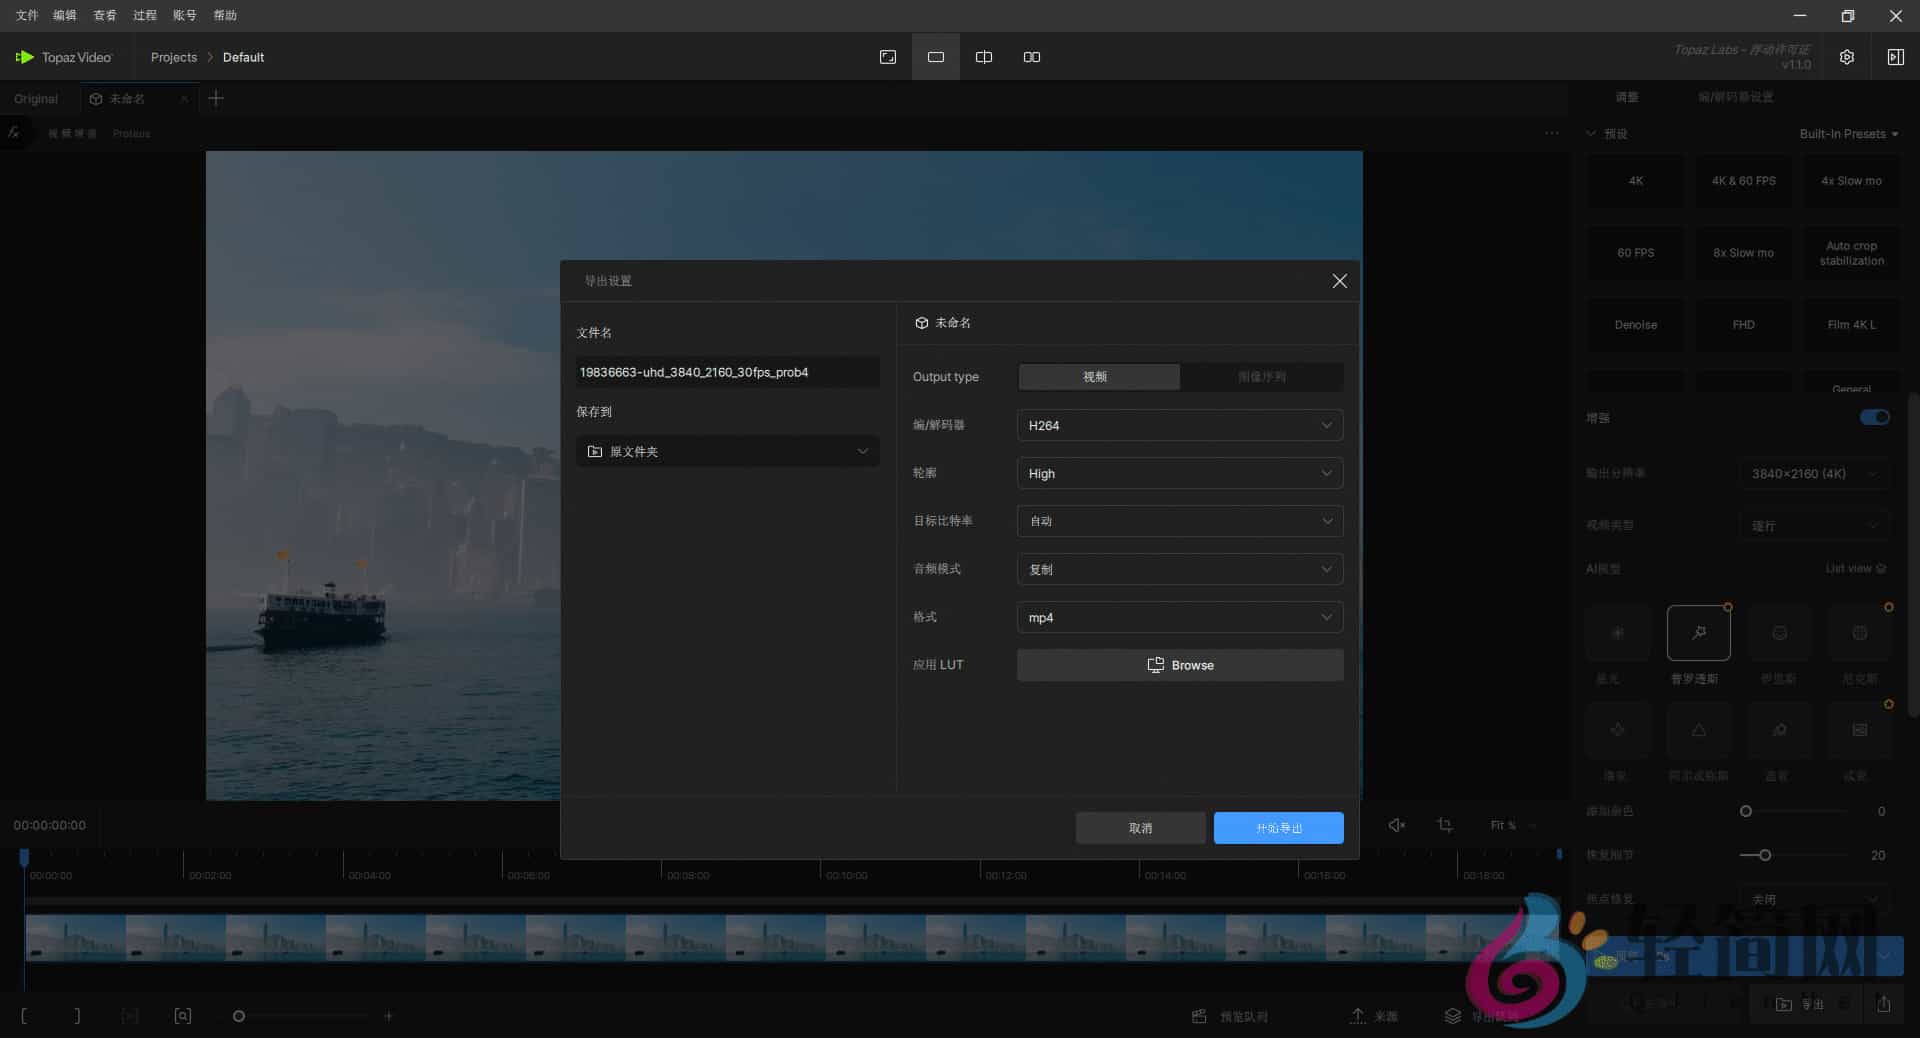The image size is (1920, 1038).
Task: Click the 开始导出 button to start export
Action: (x=1278, y=828)
